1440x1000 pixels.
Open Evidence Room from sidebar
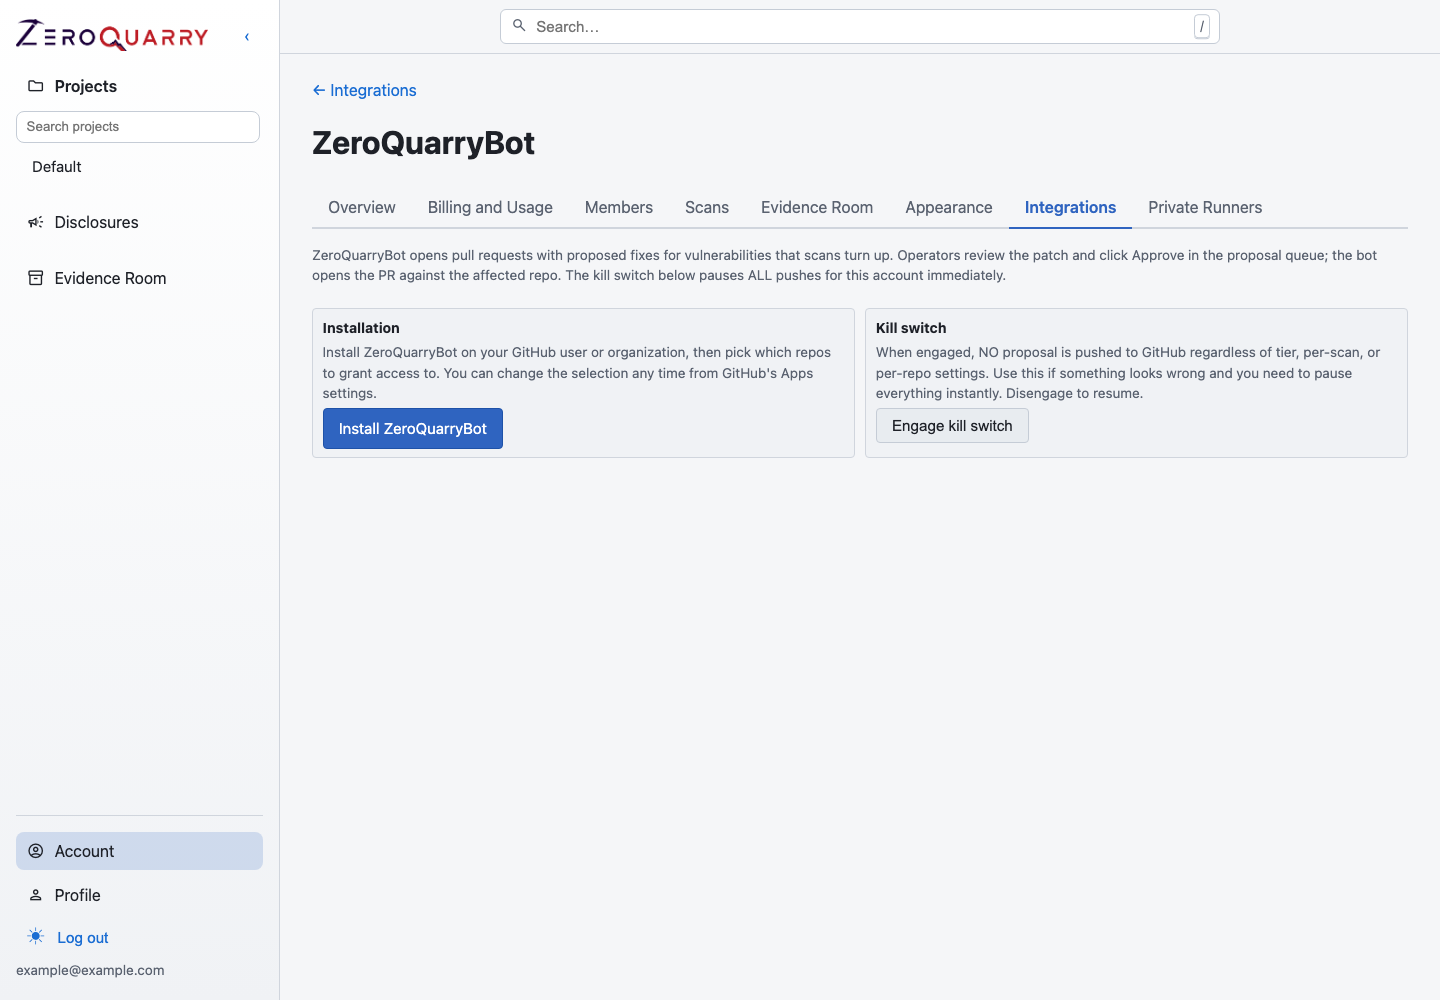pos(111,278)
